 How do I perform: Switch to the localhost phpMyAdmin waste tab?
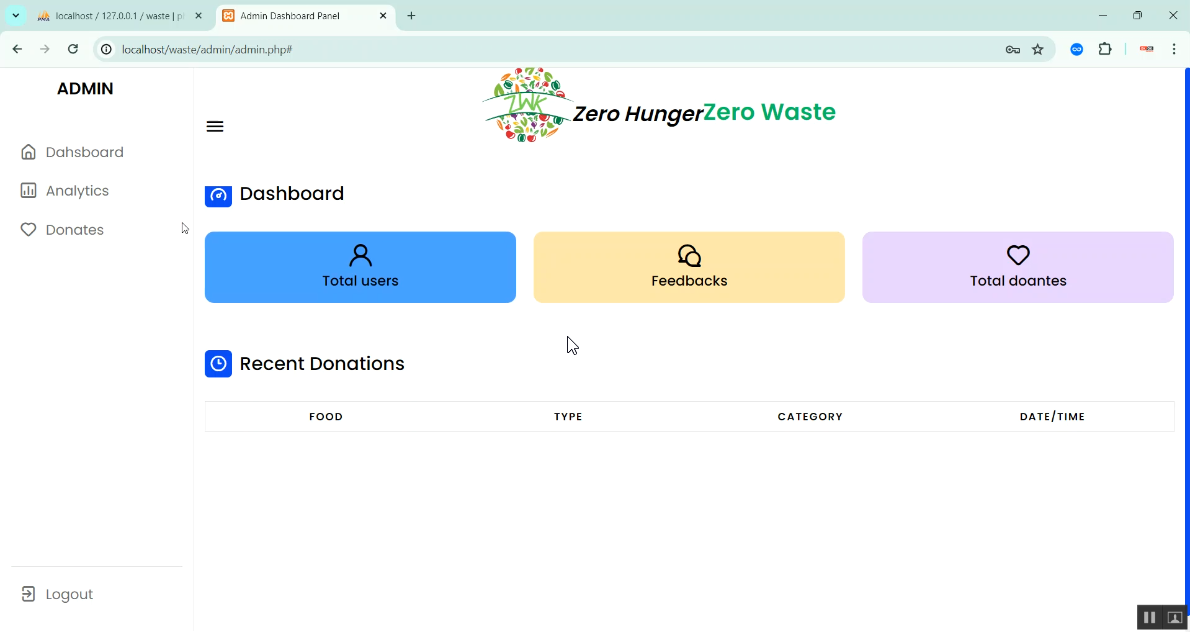click(x=120, y=16)
